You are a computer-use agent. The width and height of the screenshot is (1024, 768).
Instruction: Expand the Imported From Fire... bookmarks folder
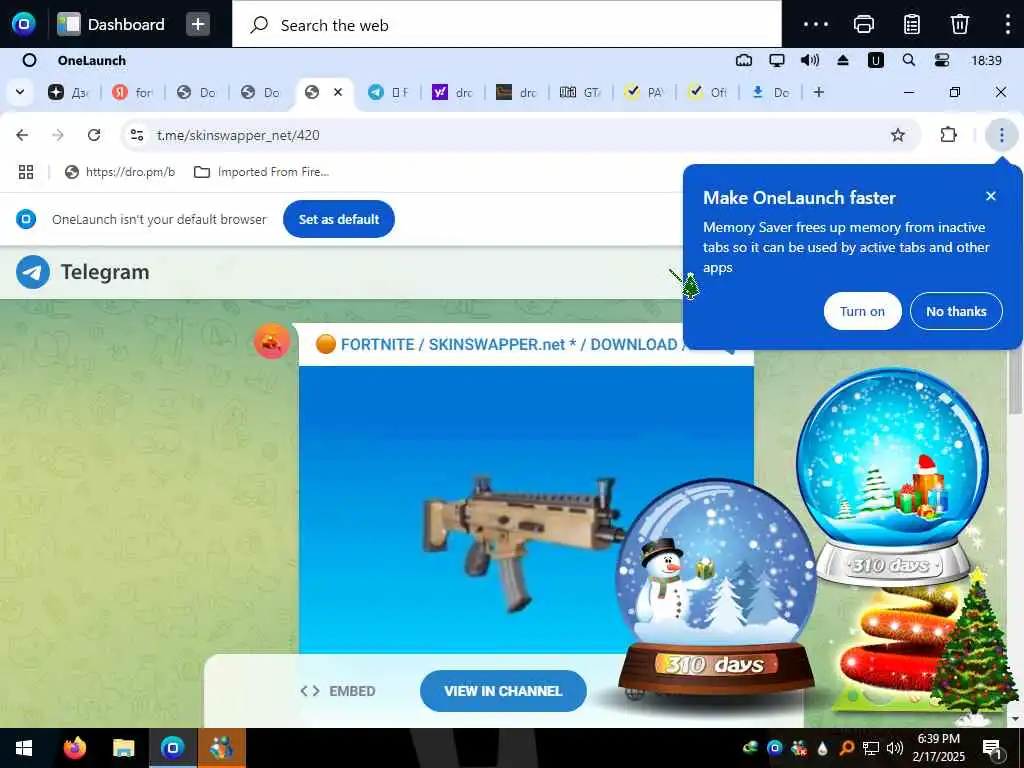[261, 172]
